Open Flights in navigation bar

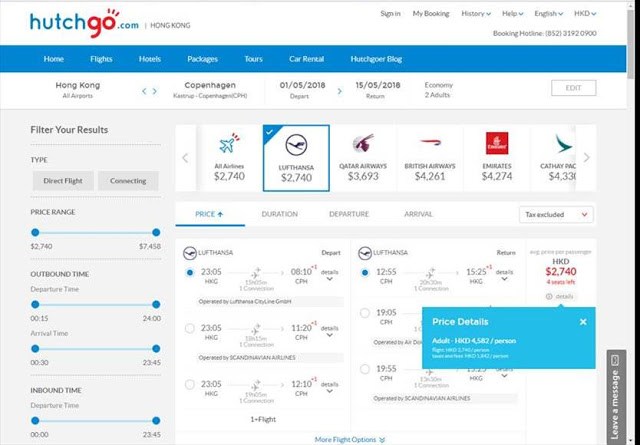pyautogui.click(x=101, y=59)
